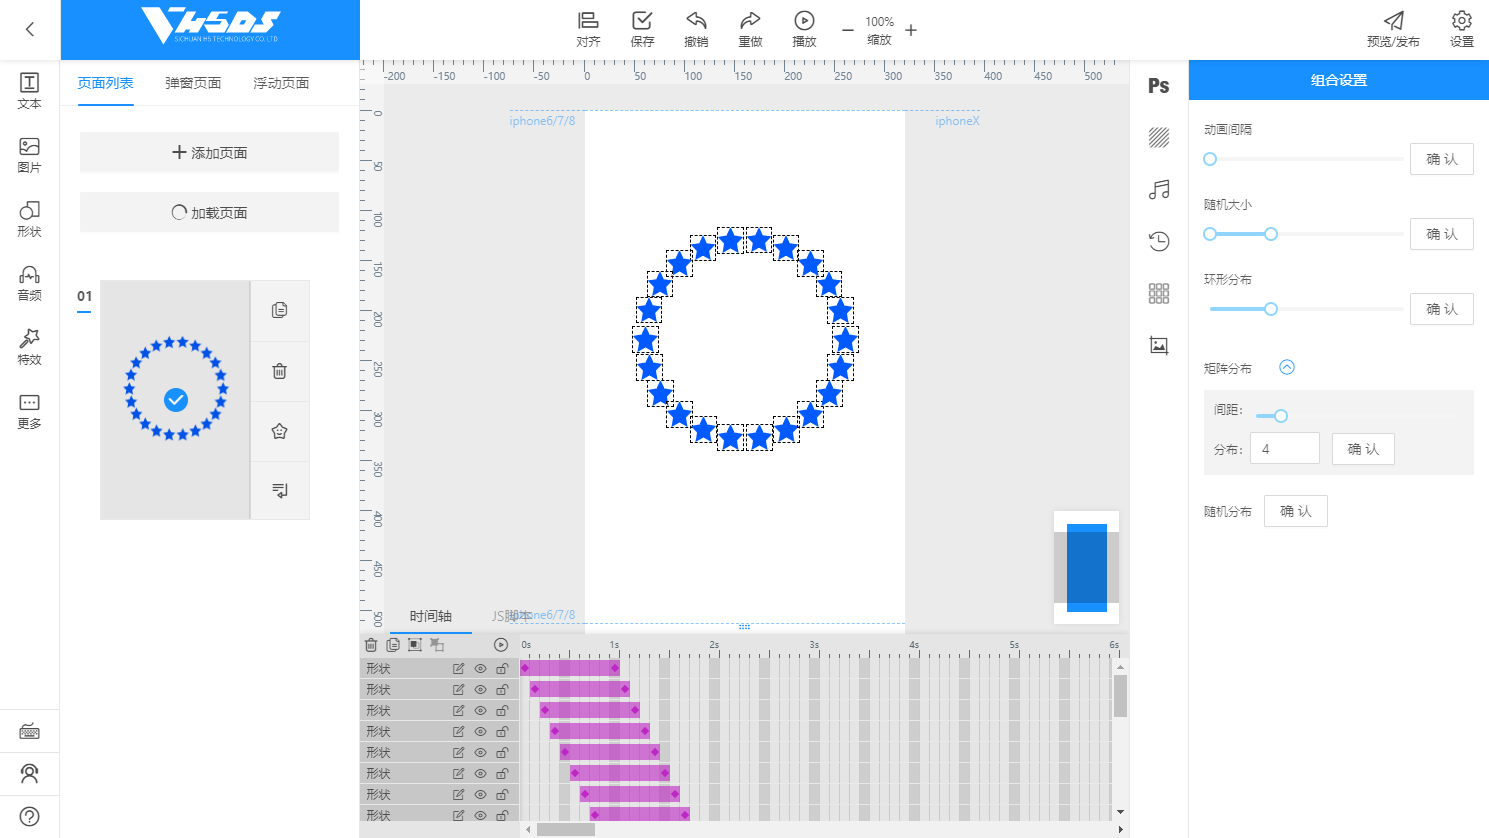
Task: Open the 特效 effects tool
Action: 30,347
